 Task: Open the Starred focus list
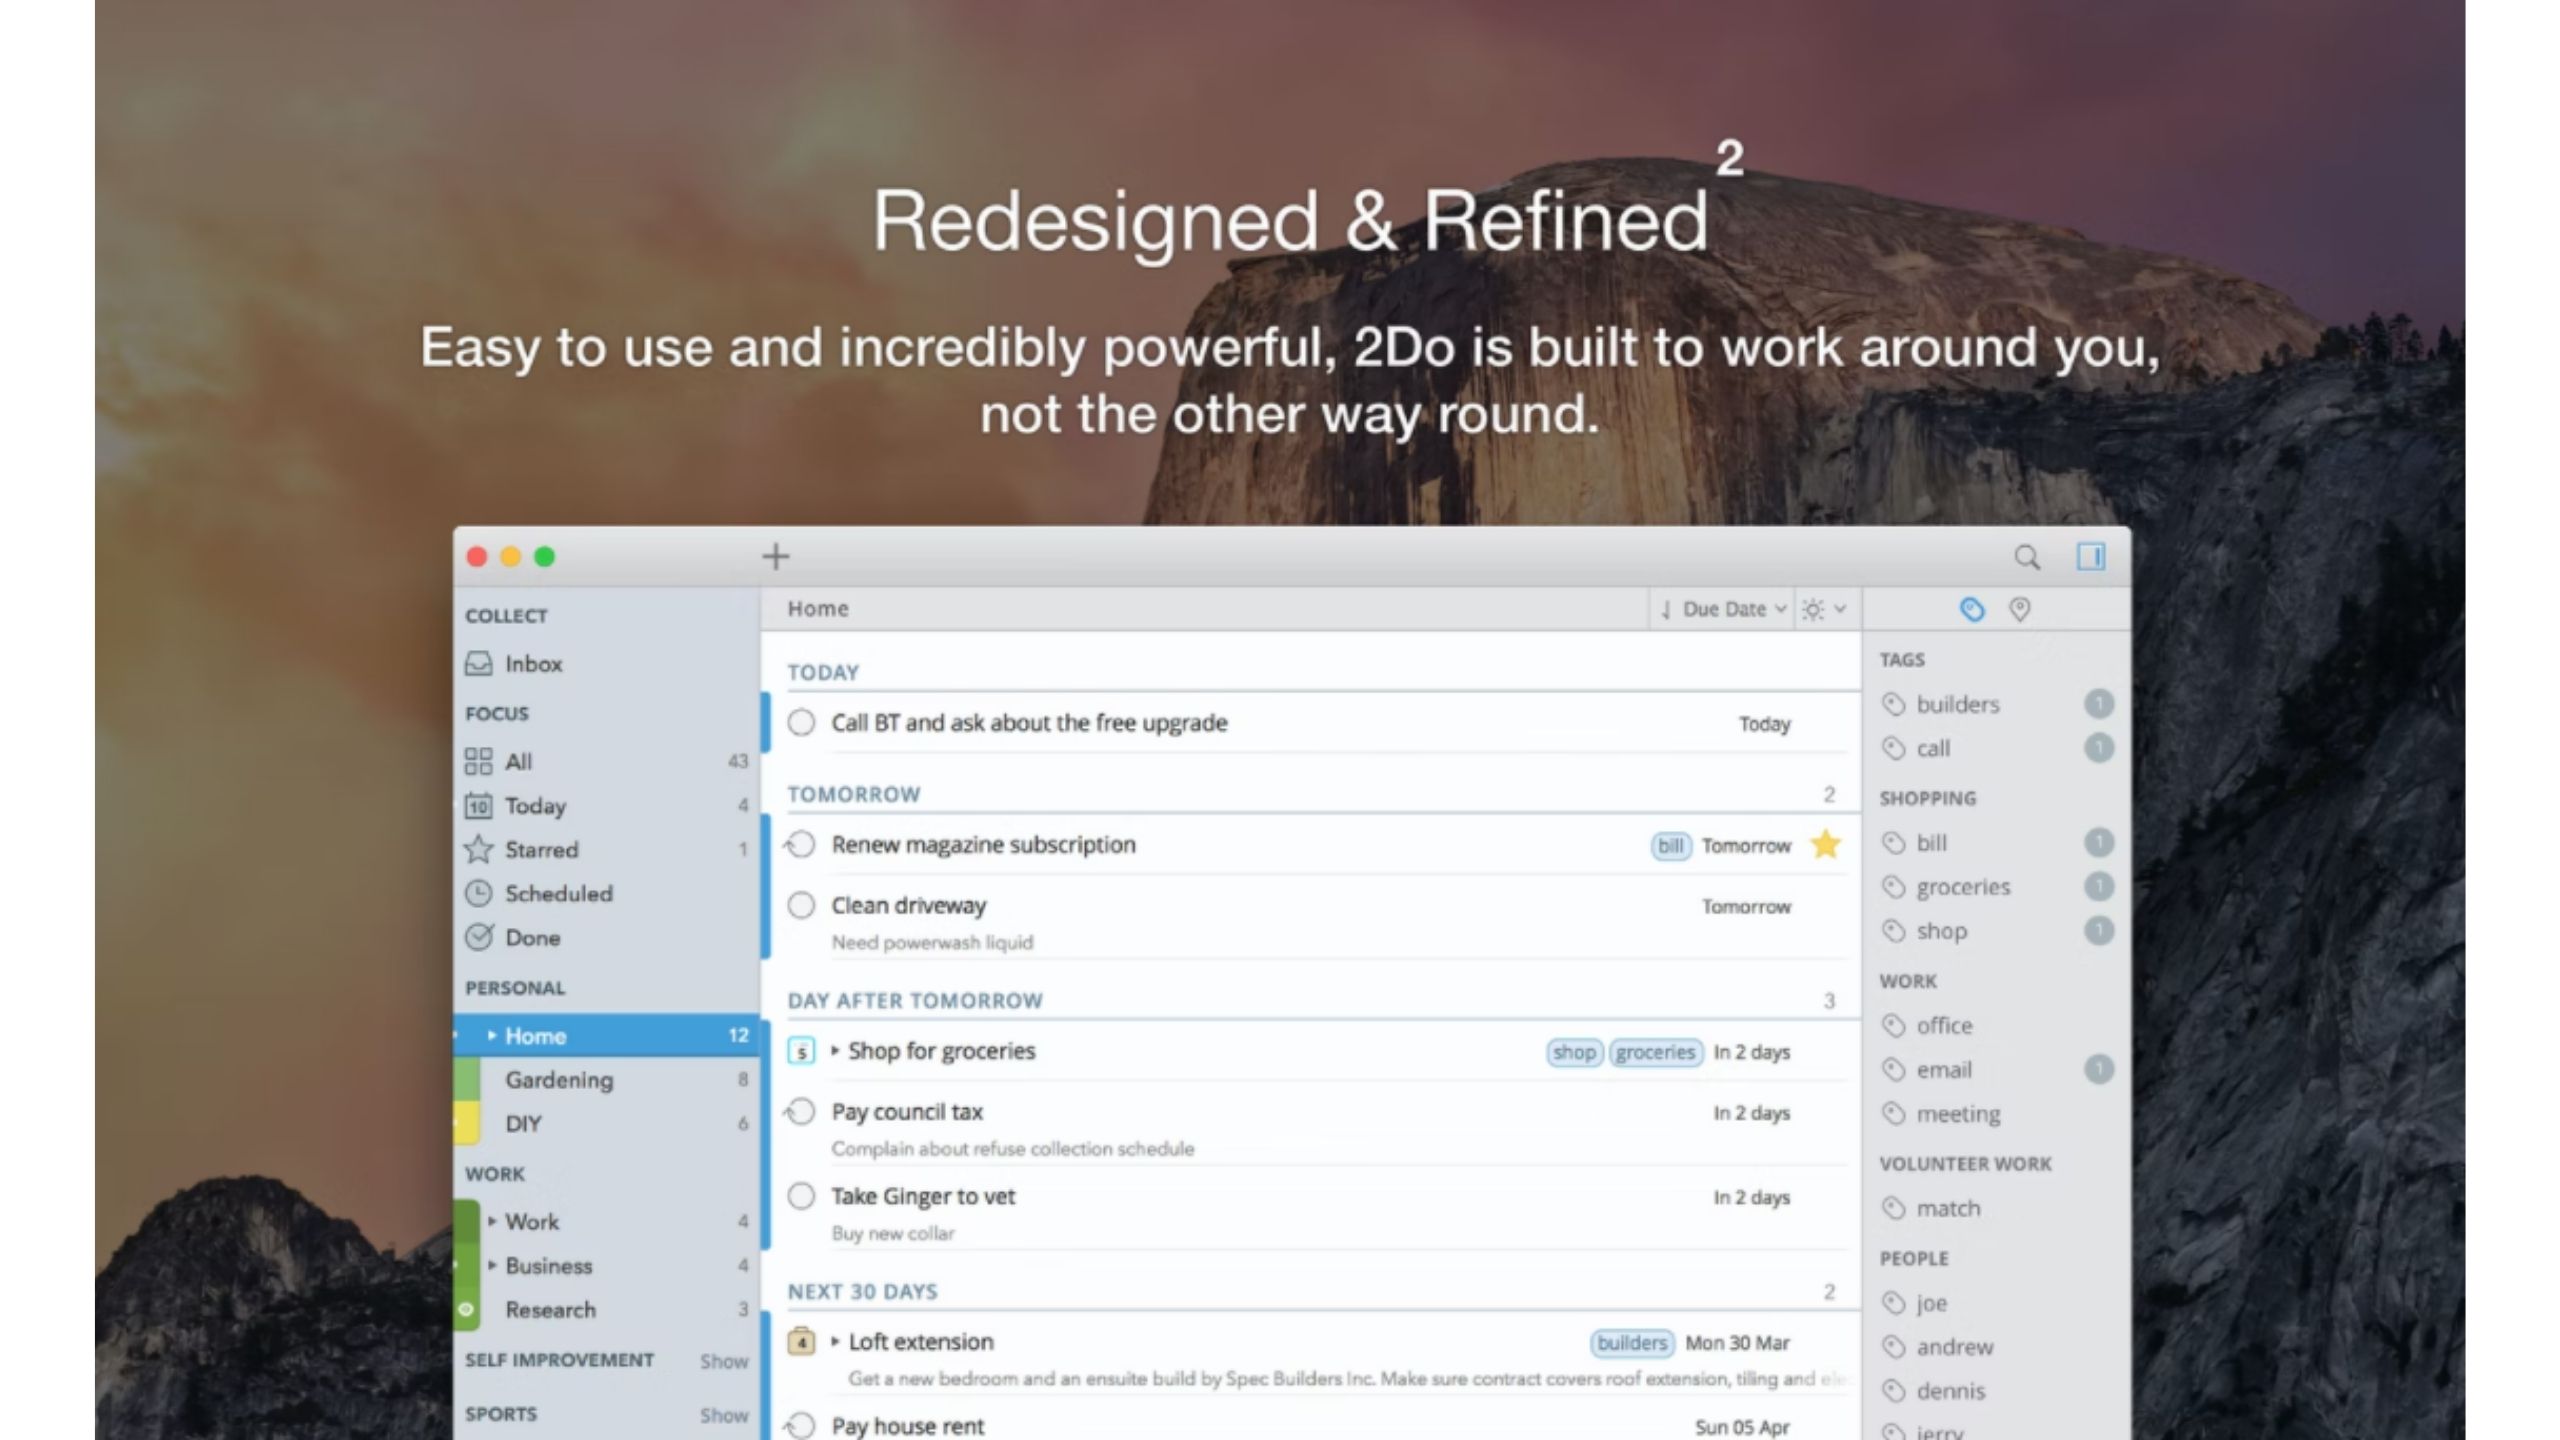tap(540, 850)
